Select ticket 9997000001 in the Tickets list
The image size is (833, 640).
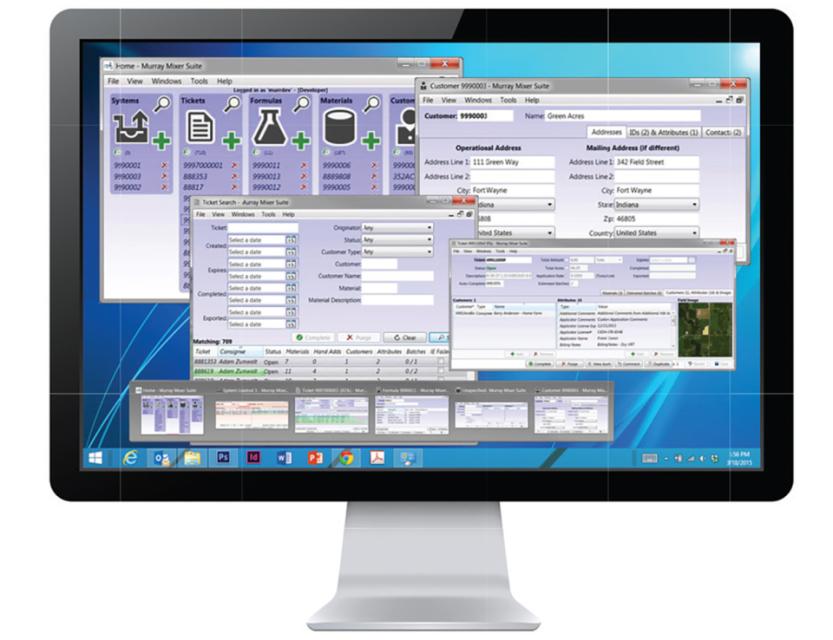(x=203, y=165)
